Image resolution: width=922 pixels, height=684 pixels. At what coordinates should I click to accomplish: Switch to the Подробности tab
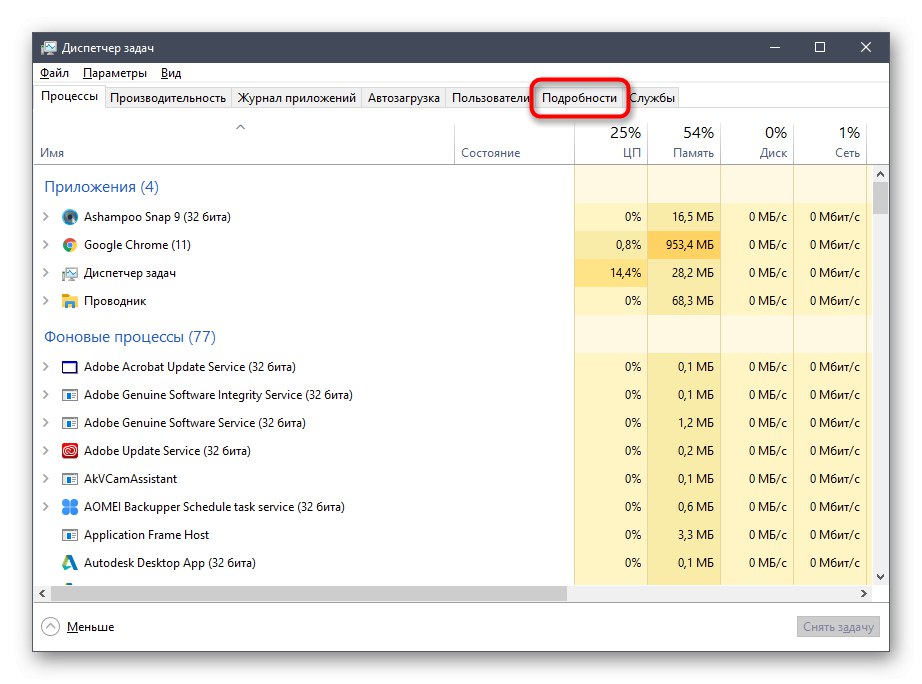pyautogui.click(x=580, y=97)
